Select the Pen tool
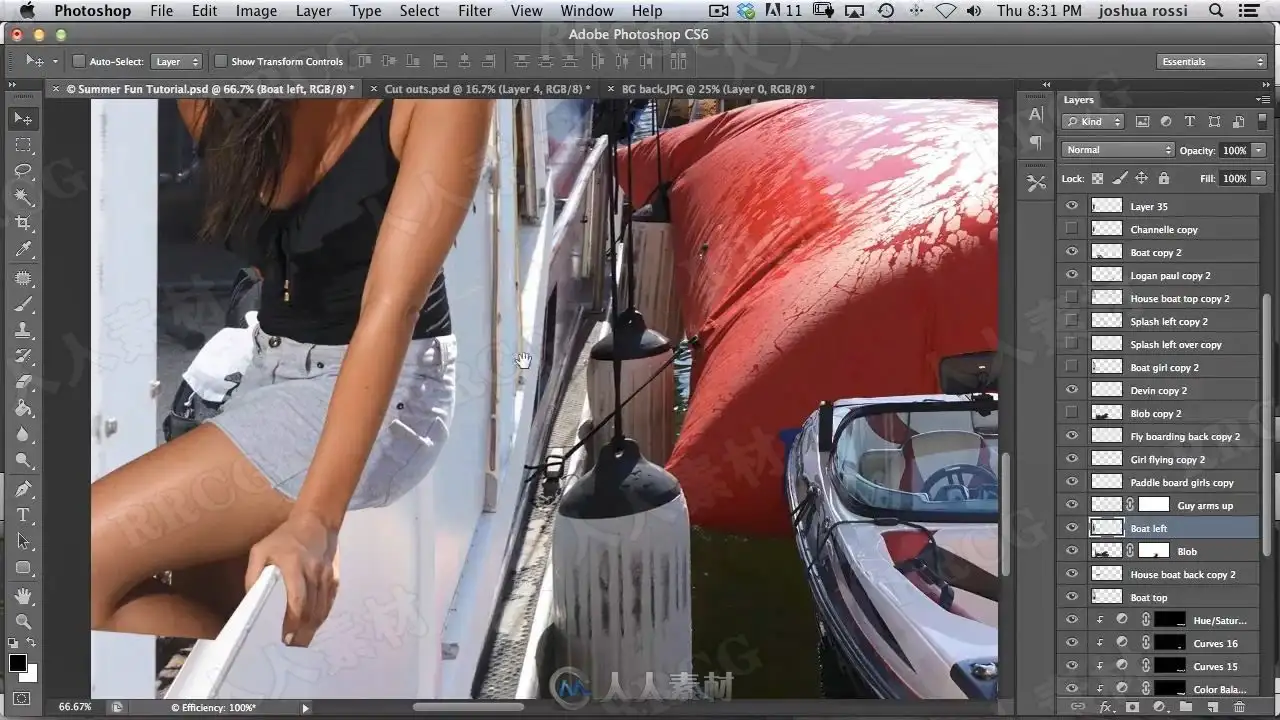This screenshot has height=720, width=1280. (x=23, y=488)
